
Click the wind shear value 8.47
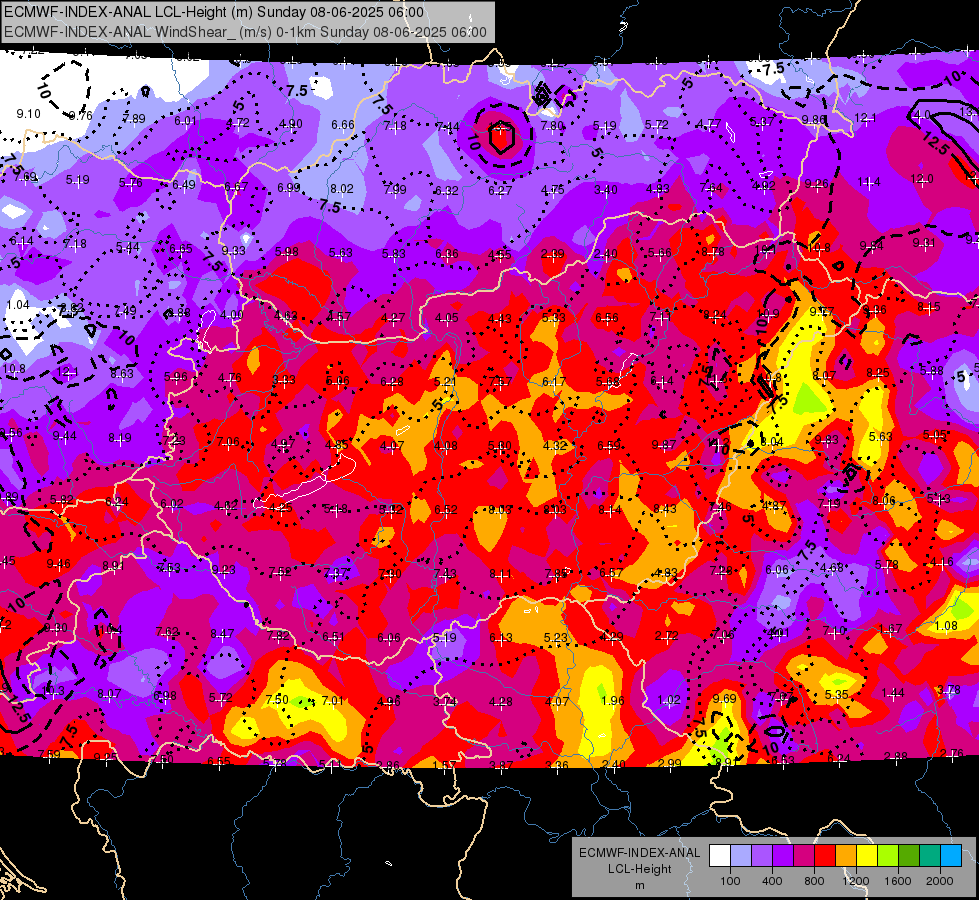point(222,633)
